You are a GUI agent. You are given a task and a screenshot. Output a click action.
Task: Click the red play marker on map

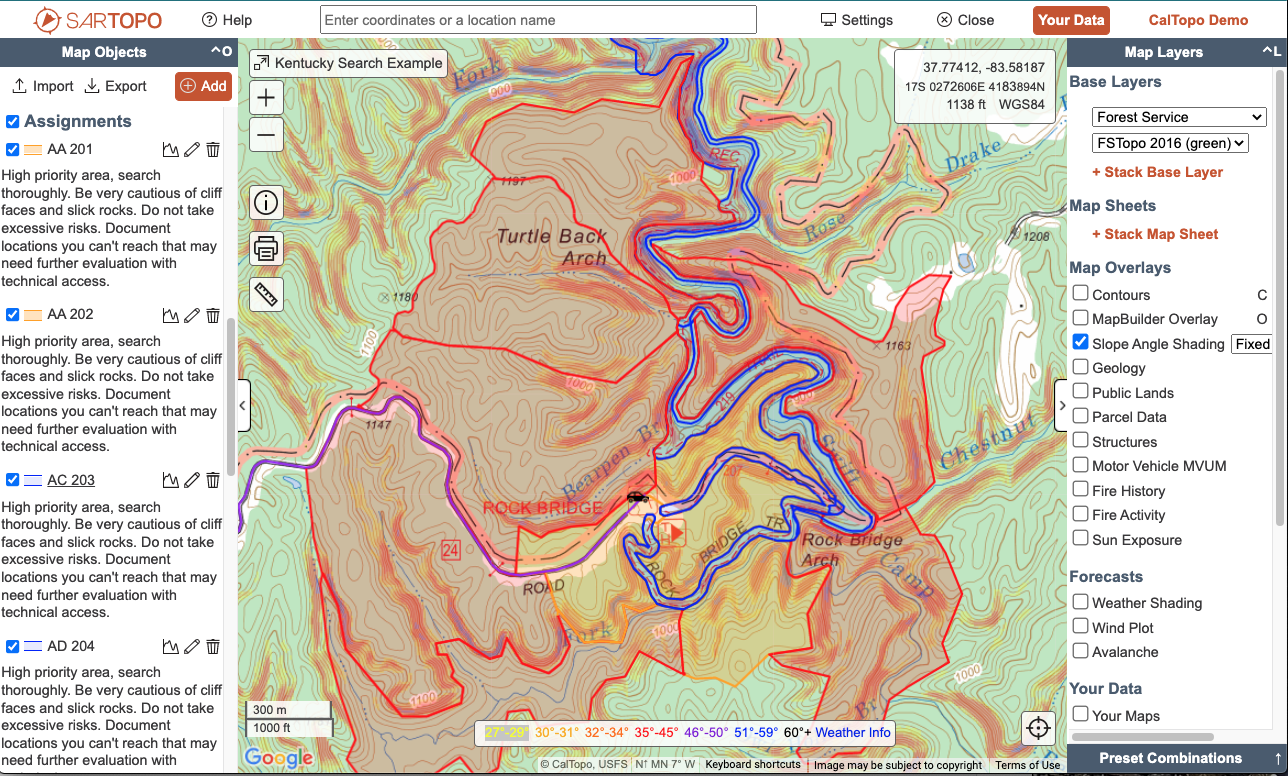tap(676, 533)
